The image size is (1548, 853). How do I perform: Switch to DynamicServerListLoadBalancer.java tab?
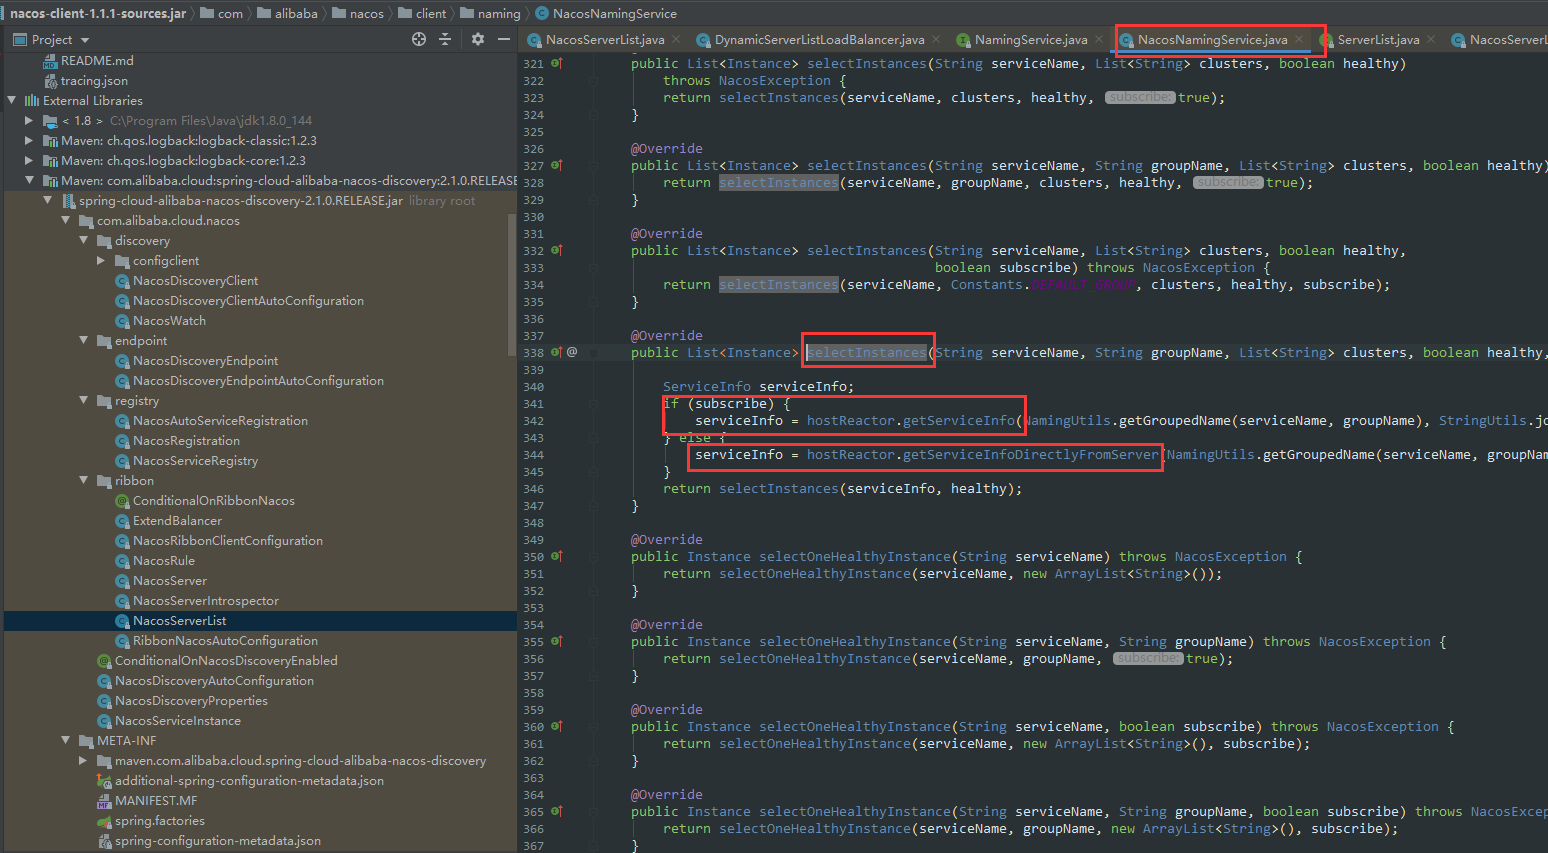[x=819, y=39]
